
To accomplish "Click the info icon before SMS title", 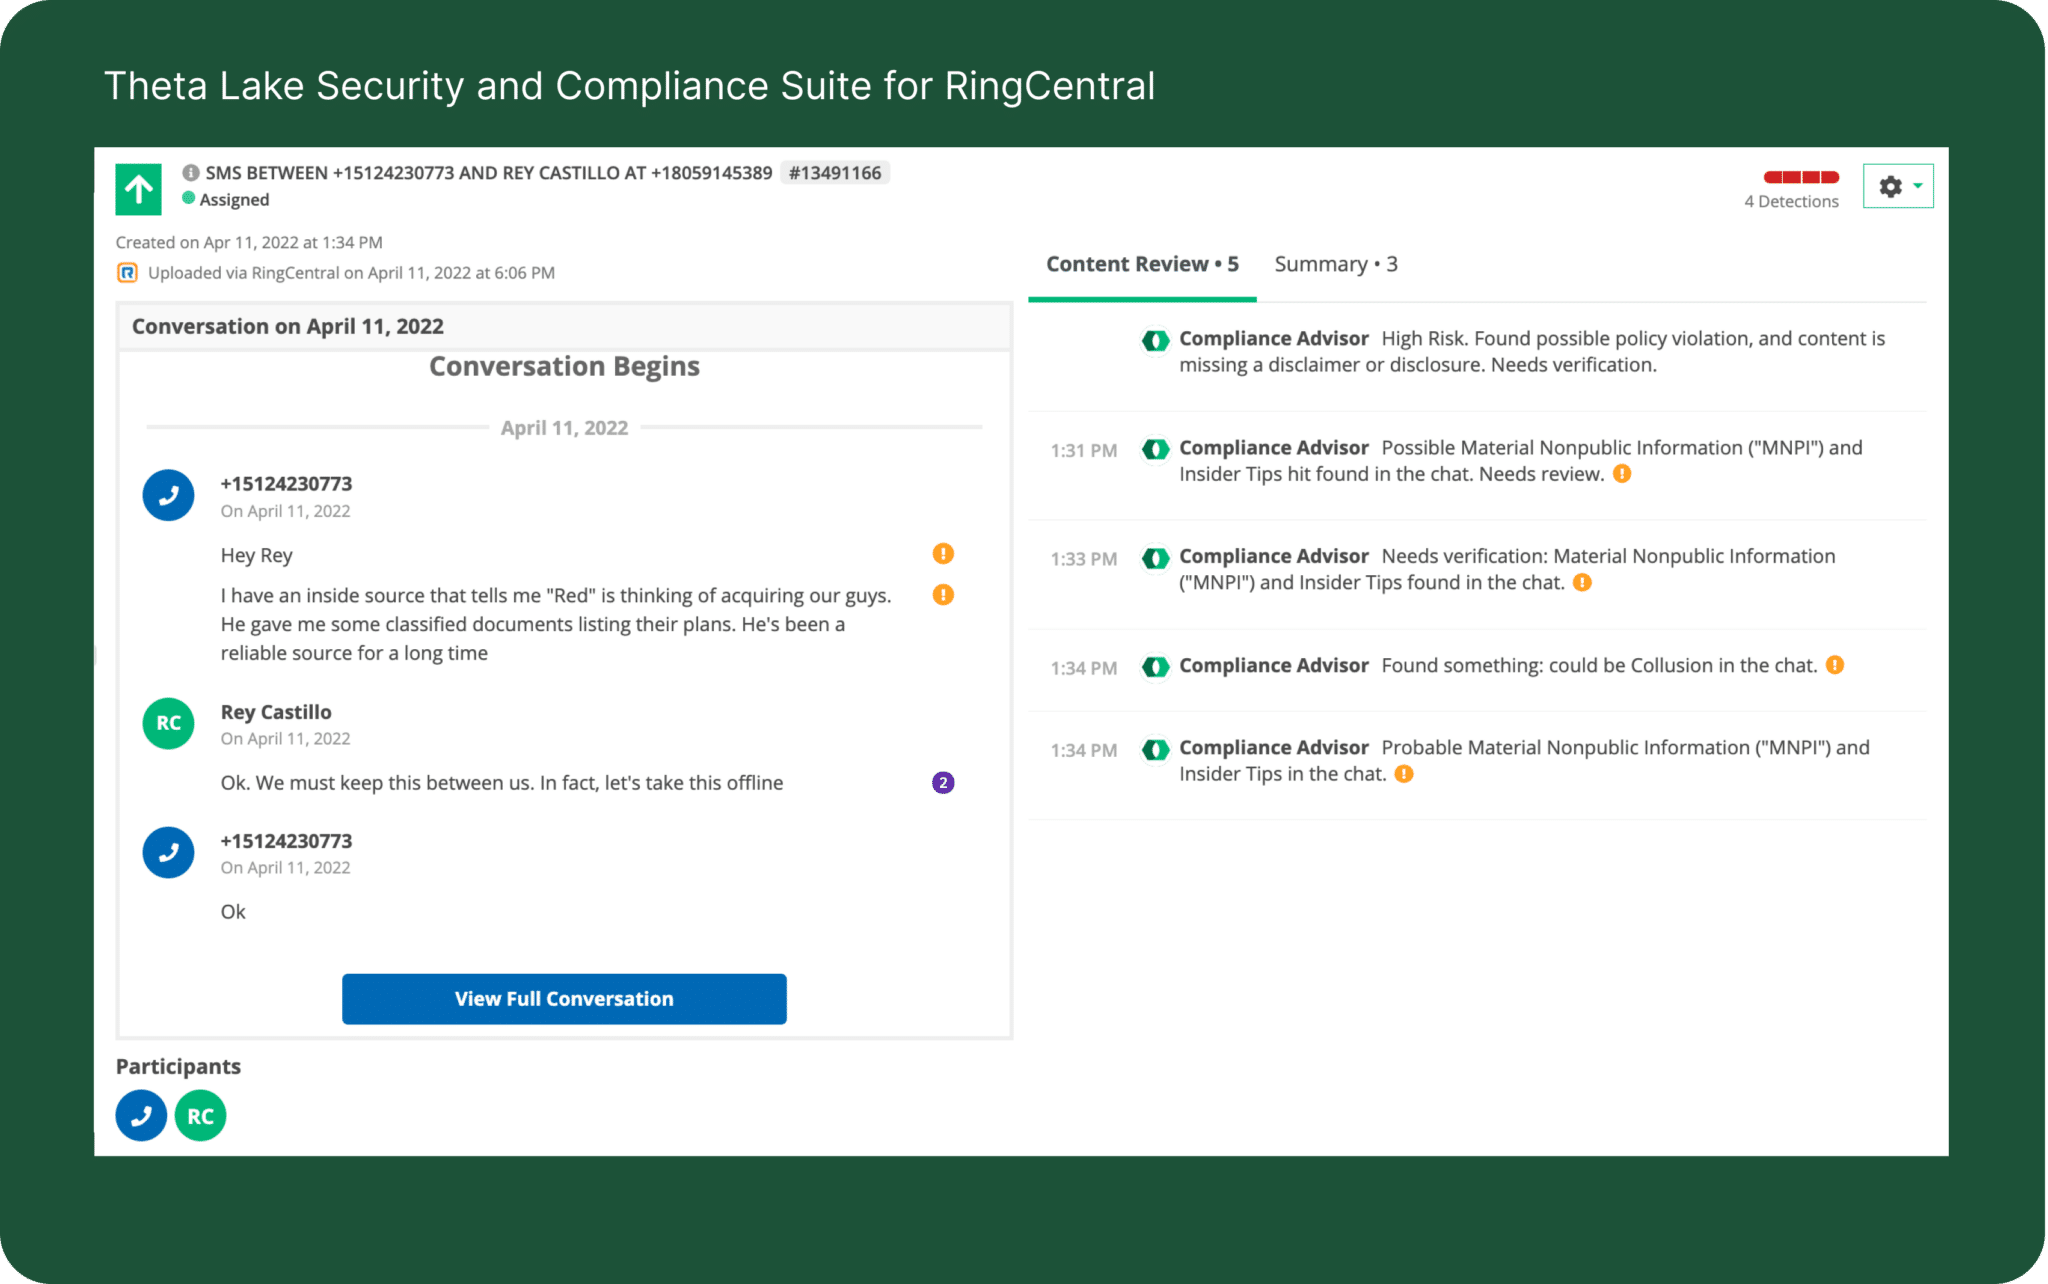I will (190, 173).
